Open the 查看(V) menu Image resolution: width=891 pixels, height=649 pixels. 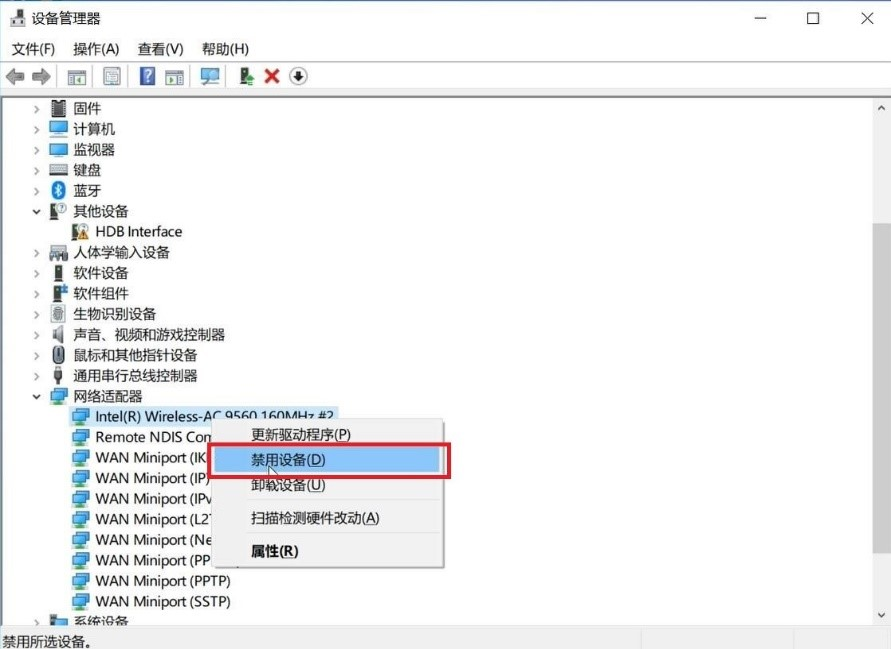[x=160, y=49]
